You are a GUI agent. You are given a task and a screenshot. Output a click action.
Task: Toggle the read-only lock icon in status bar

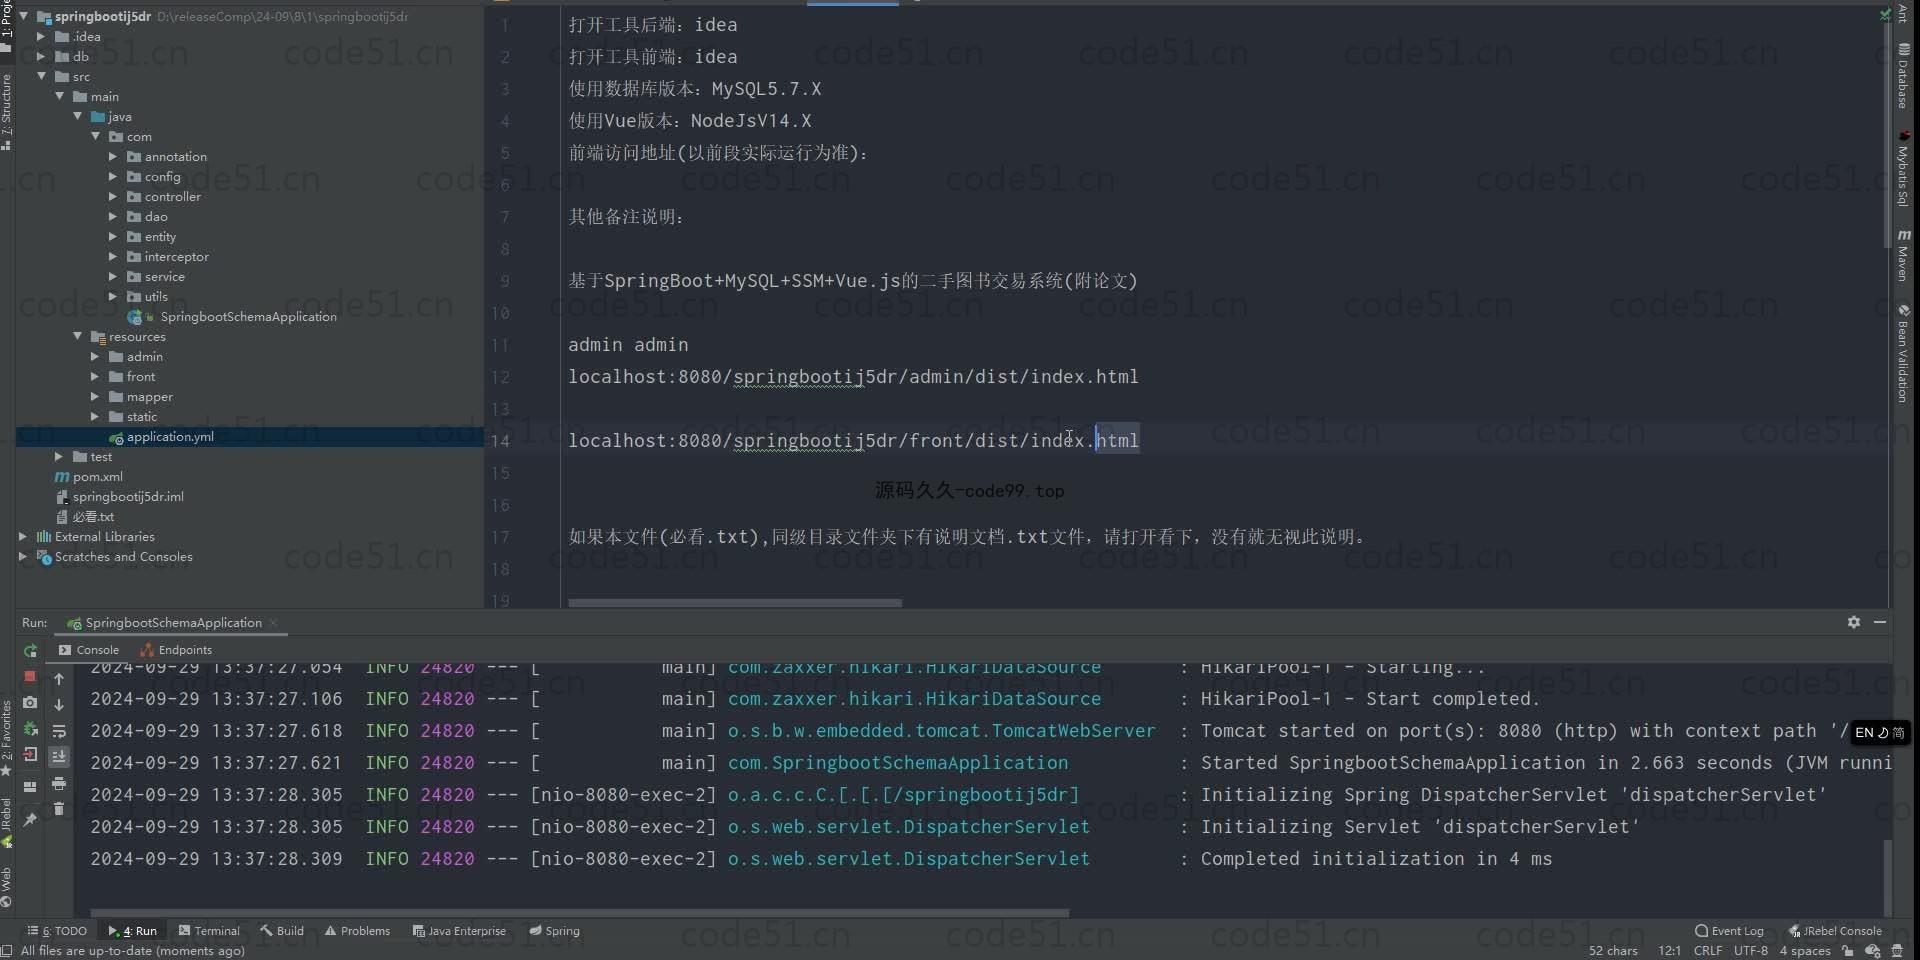[1848, 951]
